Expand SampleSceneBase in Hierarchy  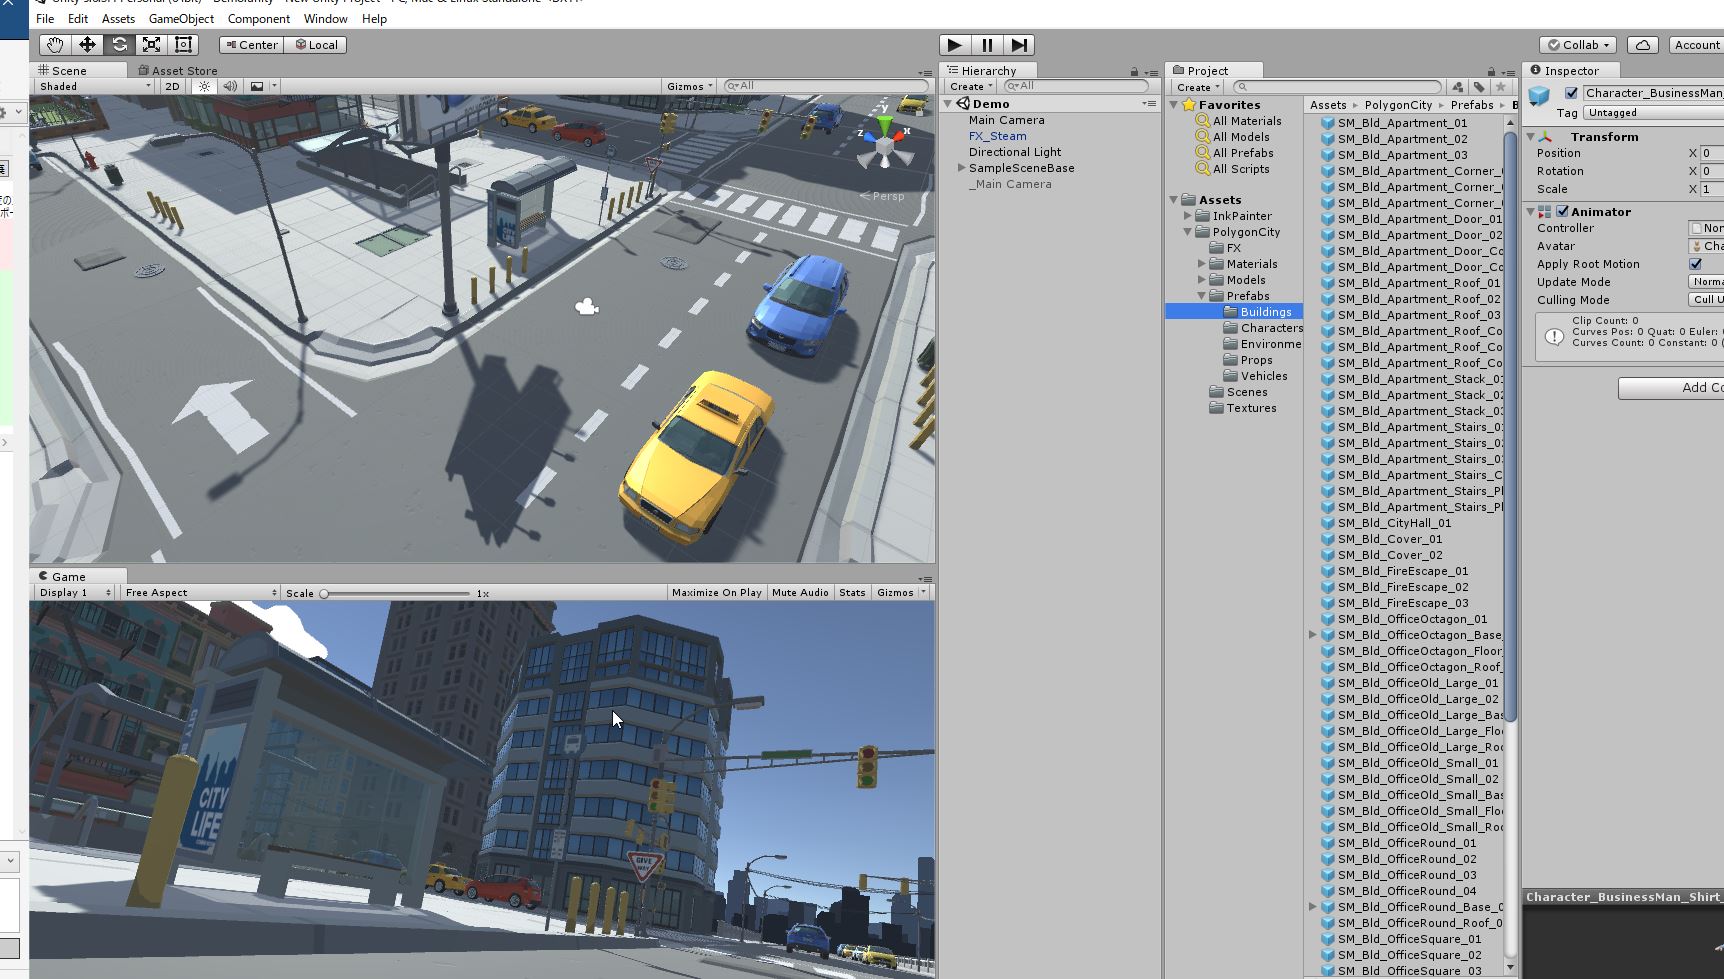tap(961, 168)
